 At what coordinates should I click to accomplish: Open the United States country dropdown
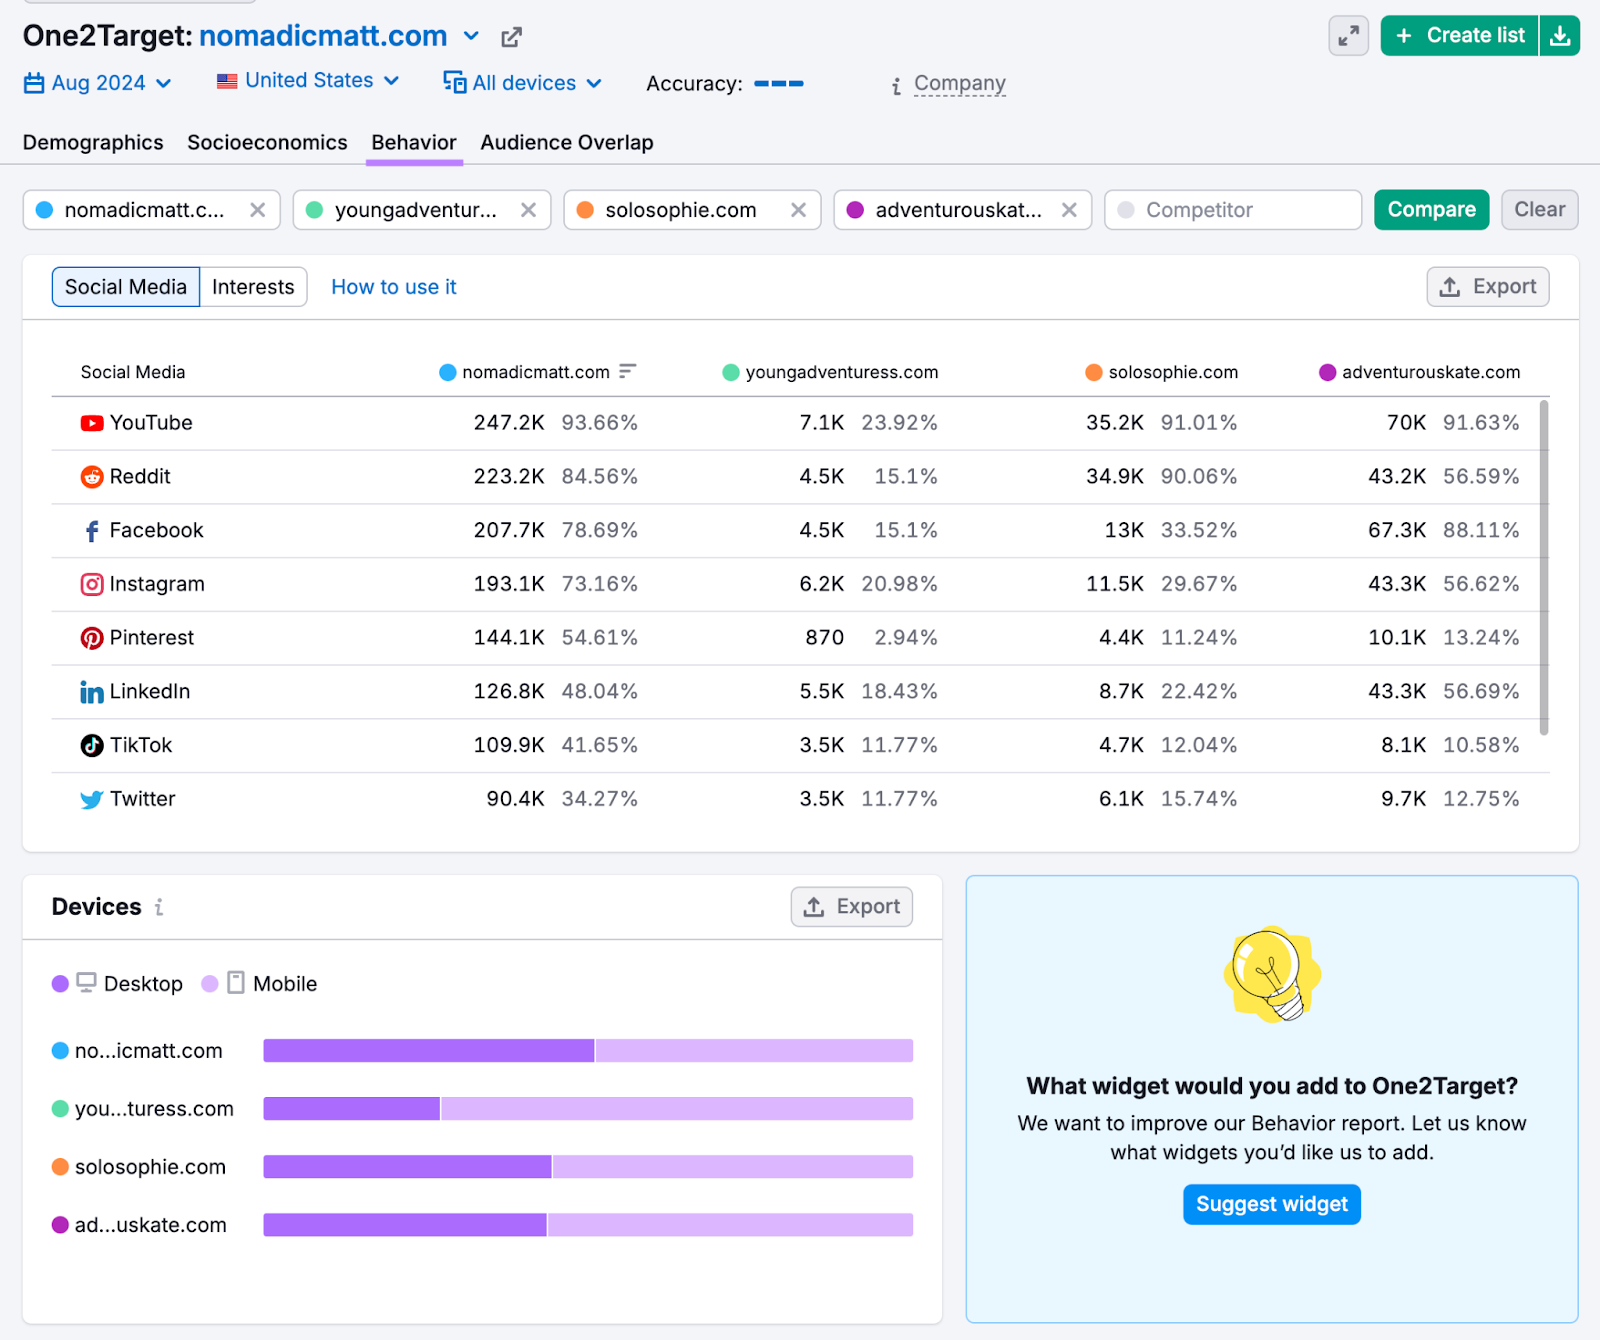[x=308, y=81]
